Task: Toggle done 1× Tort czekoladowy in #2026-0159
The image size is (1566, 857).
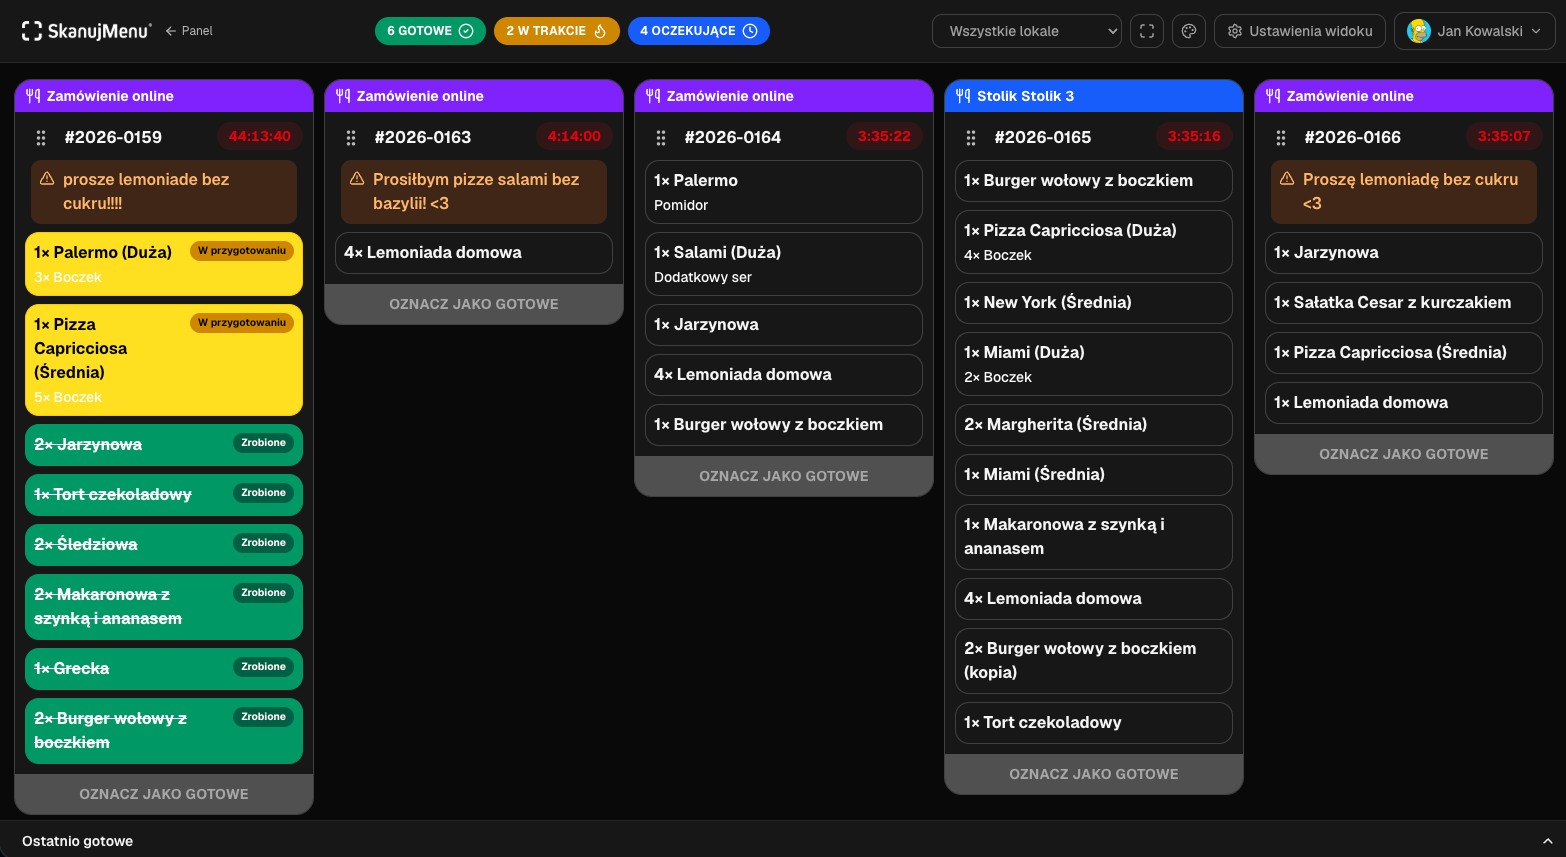Action: click(x=164, y=495)
